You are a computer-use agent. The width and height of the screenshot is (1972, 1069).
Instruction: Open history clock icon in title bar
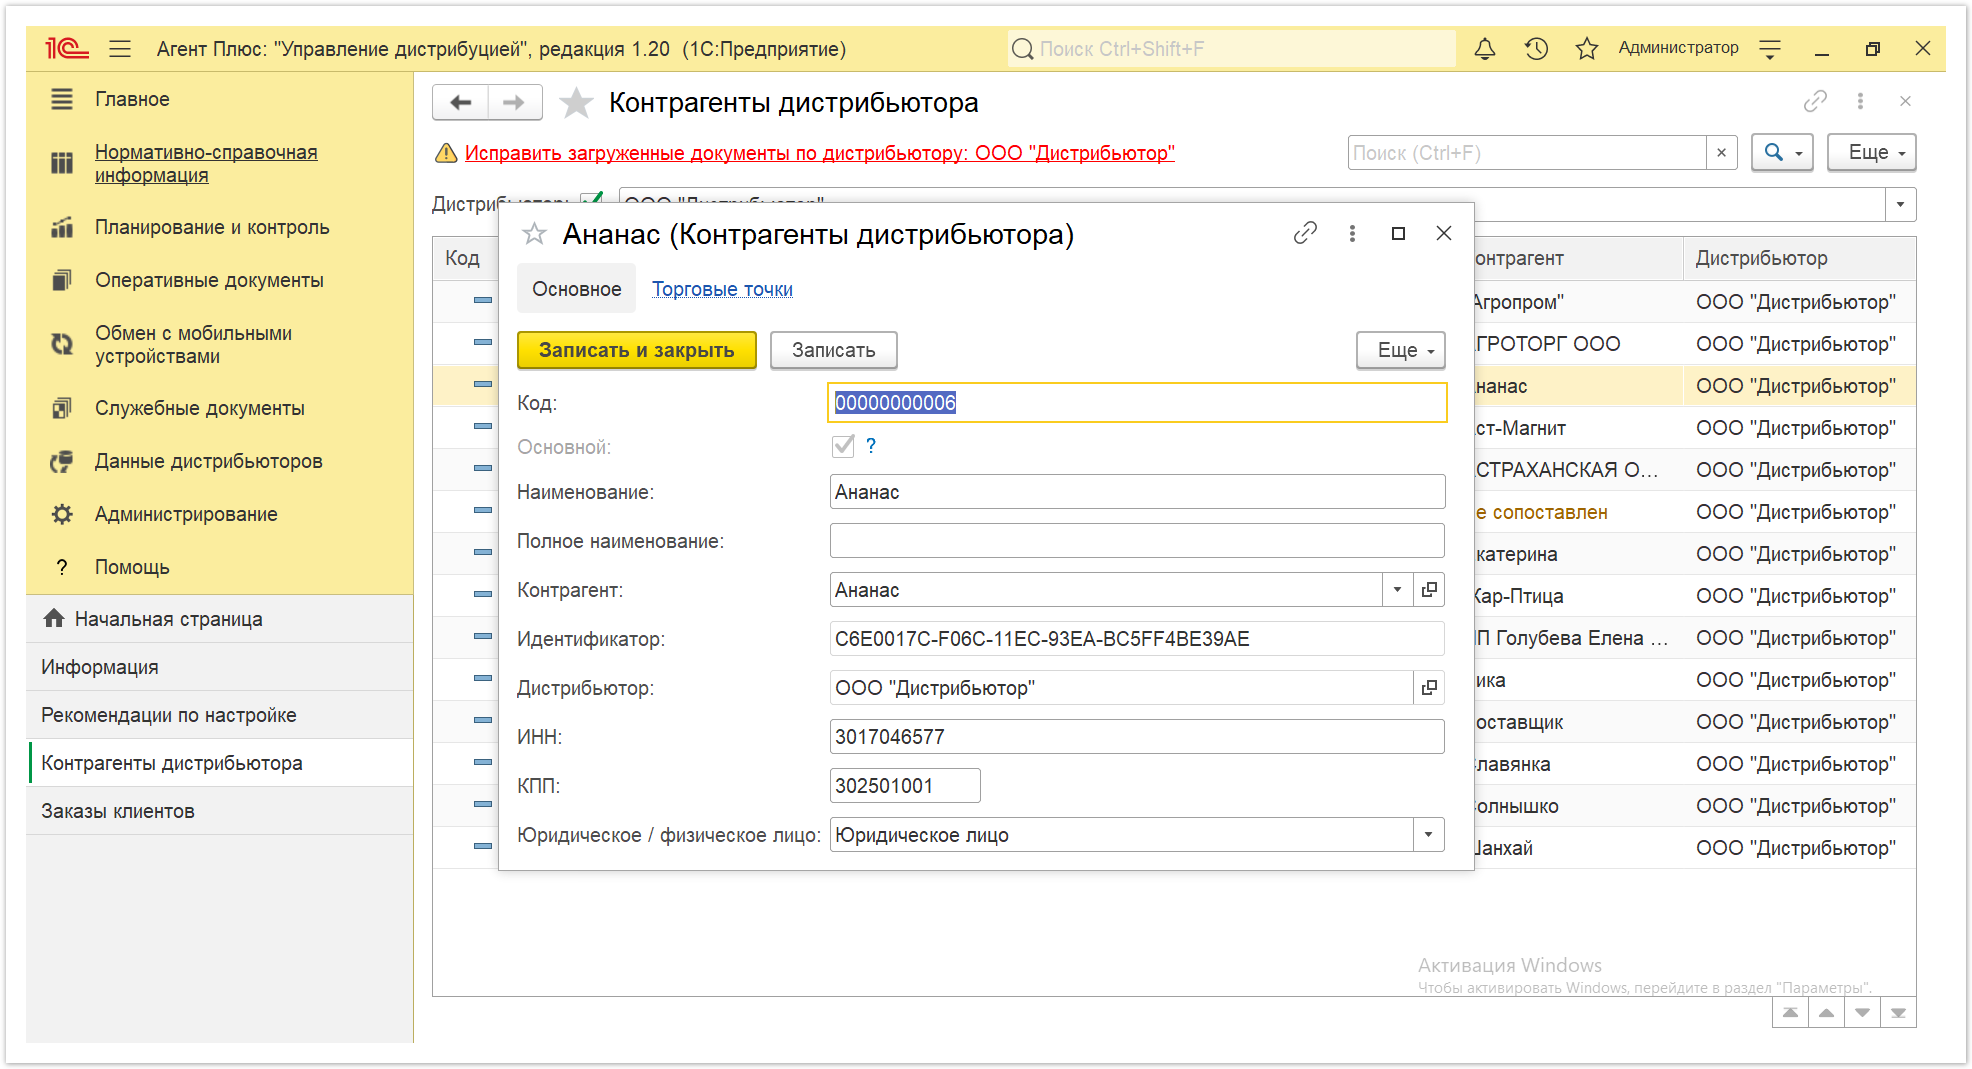(1536, 48)
